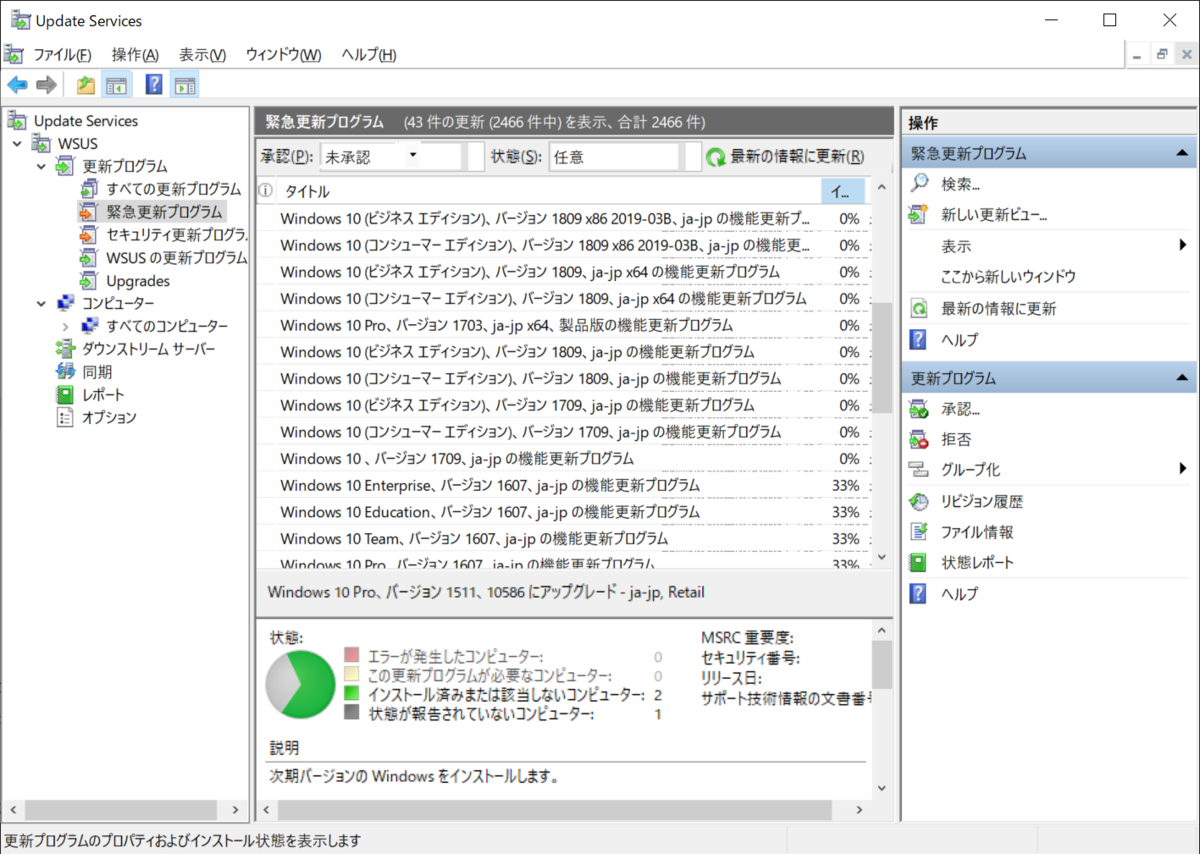This screenshot has width=1200, height=854.
Task: Click the WSUS server node icon
Action: 42,143
